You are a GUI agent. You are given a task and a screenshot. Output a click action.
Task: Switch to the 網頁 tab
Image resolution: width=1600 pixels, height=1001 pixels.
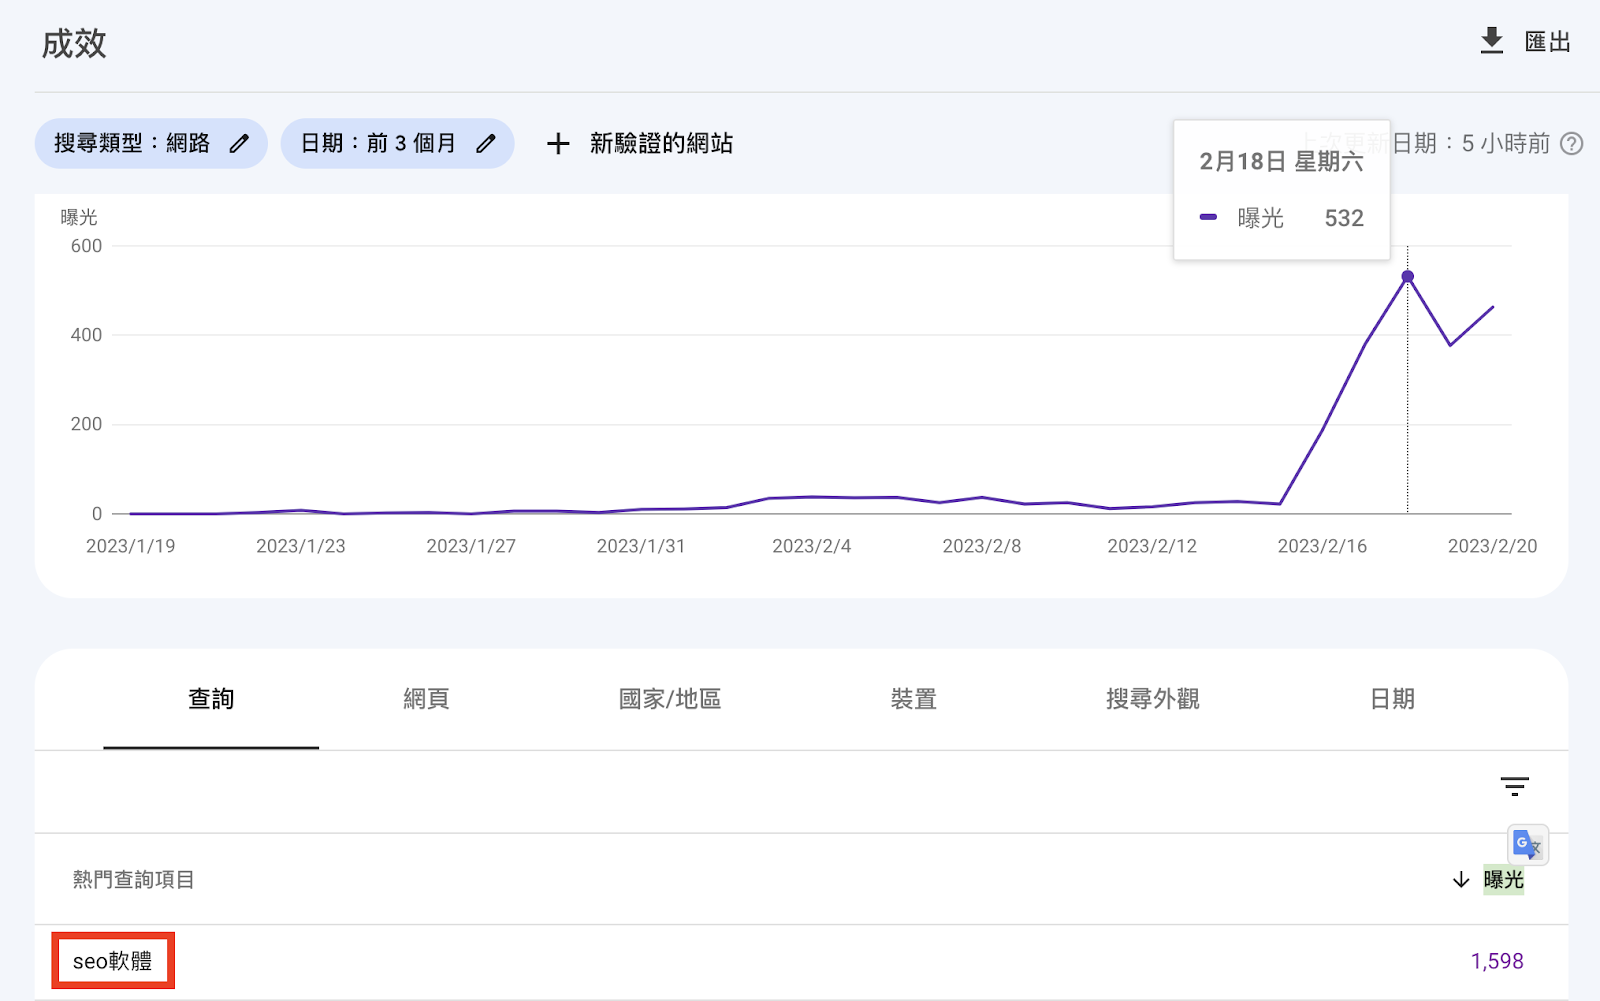click(x=427, y=699)
